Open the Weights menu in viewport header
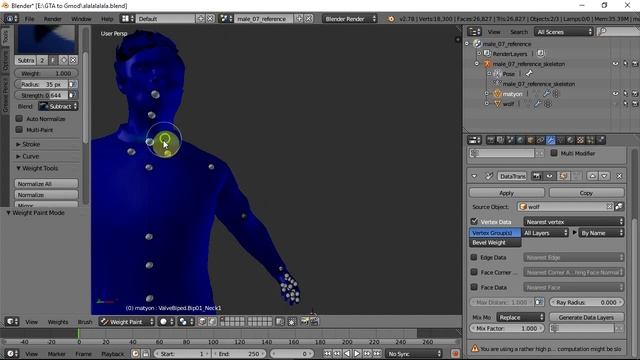This screenshot has width=640, height=360. tap(58, 322)
